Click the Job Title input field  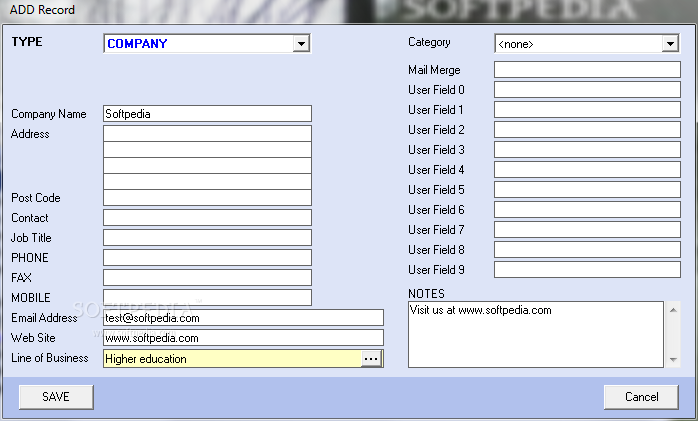(207, 238)
